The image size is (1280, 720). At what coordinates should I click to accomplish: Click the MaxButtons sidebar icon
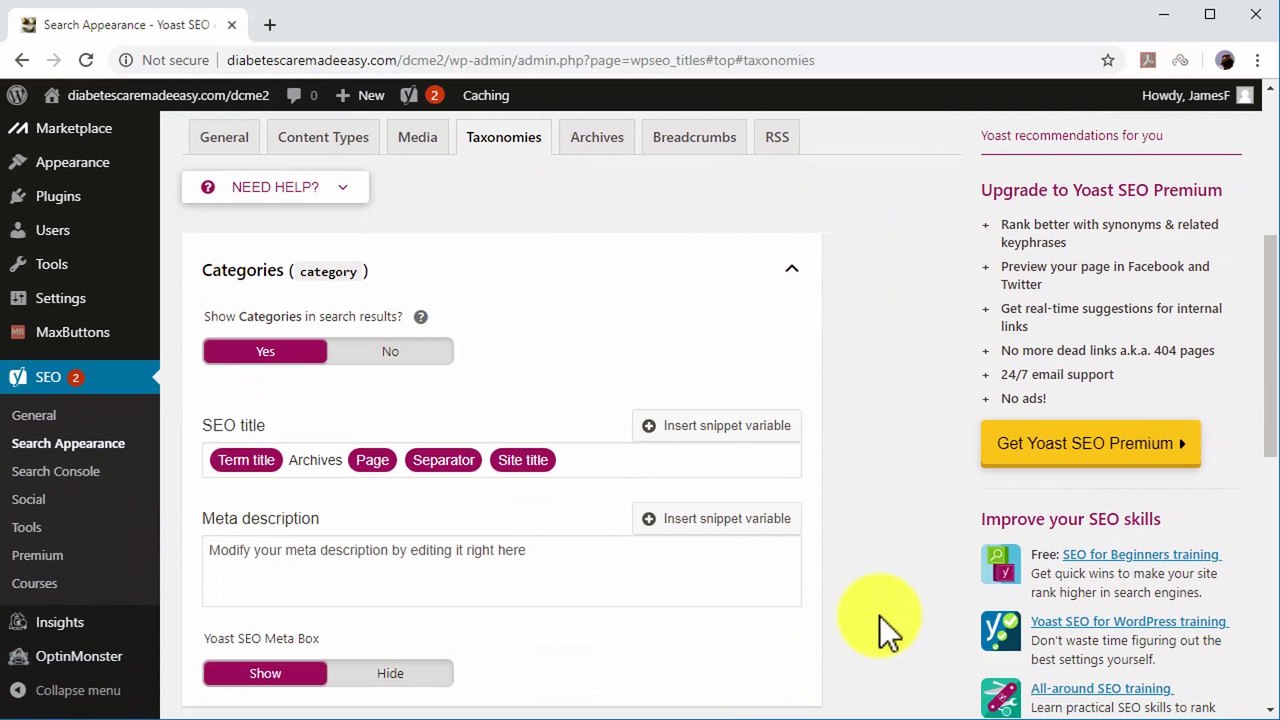pyautogui.click(x=18, y=332)
